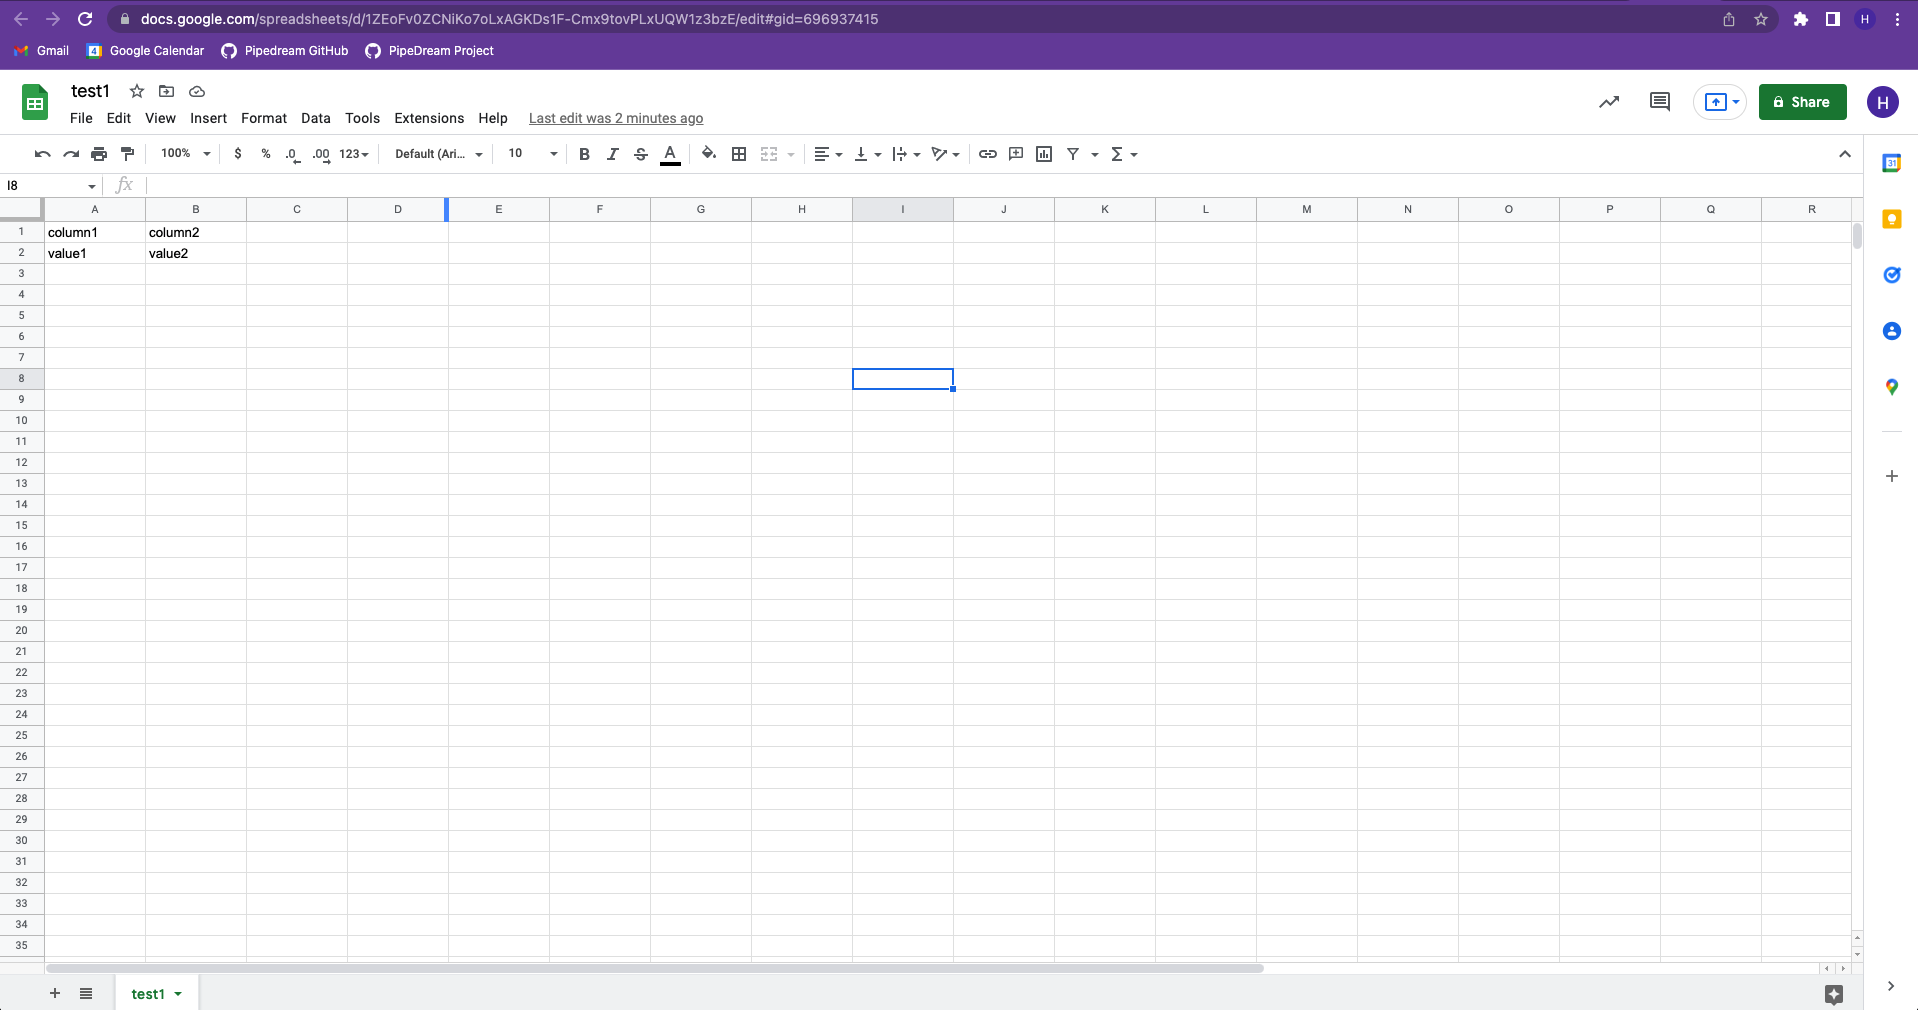1918x1010 pixels.
Task: Toggle bold formatting
Action: point(584,154)
